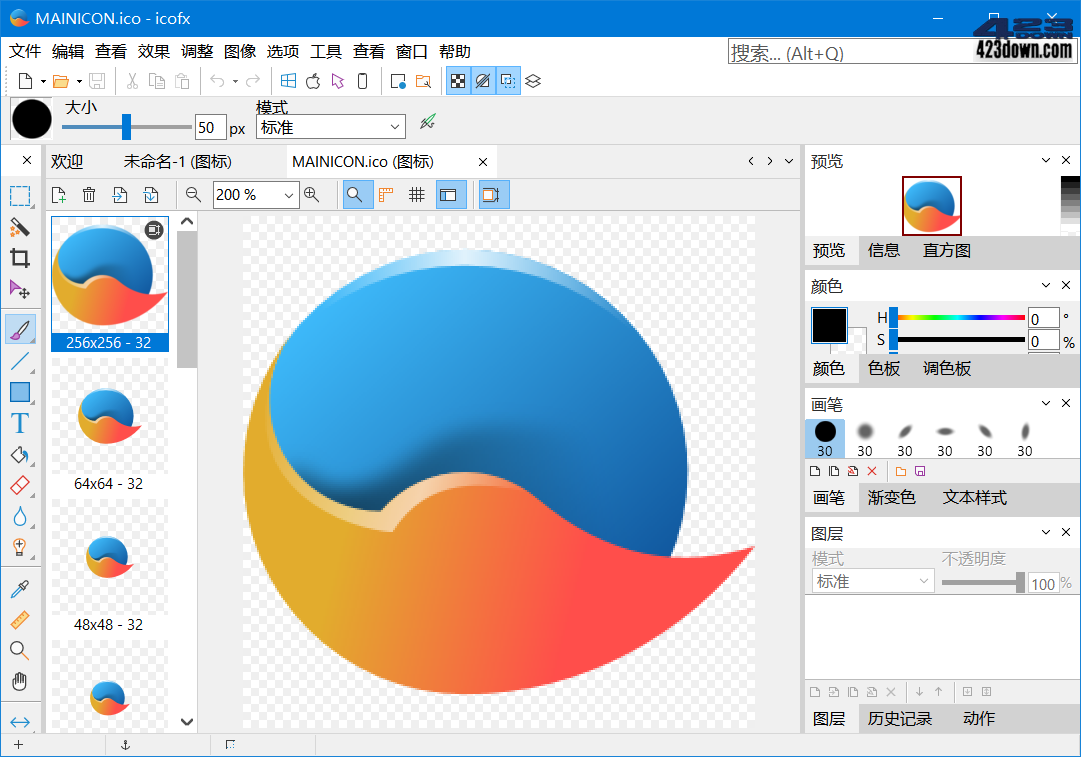This screenshot has height=757, width=1081.
Task: Grab the Hand pan tool
Action: click(20, 681)
